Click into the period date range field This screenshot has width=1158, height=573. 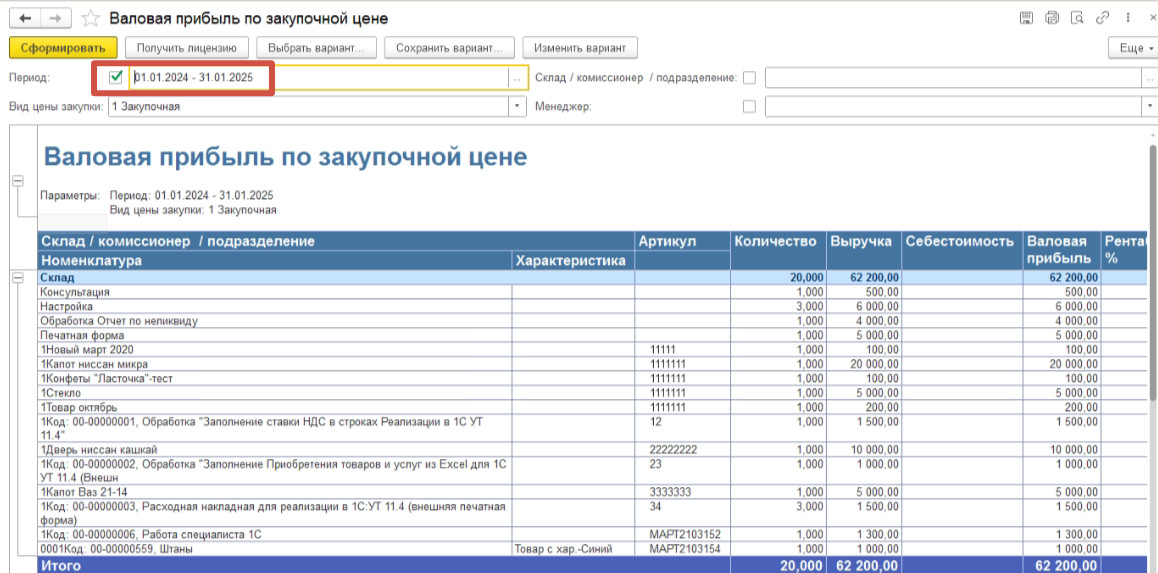(x=320, y=77)
